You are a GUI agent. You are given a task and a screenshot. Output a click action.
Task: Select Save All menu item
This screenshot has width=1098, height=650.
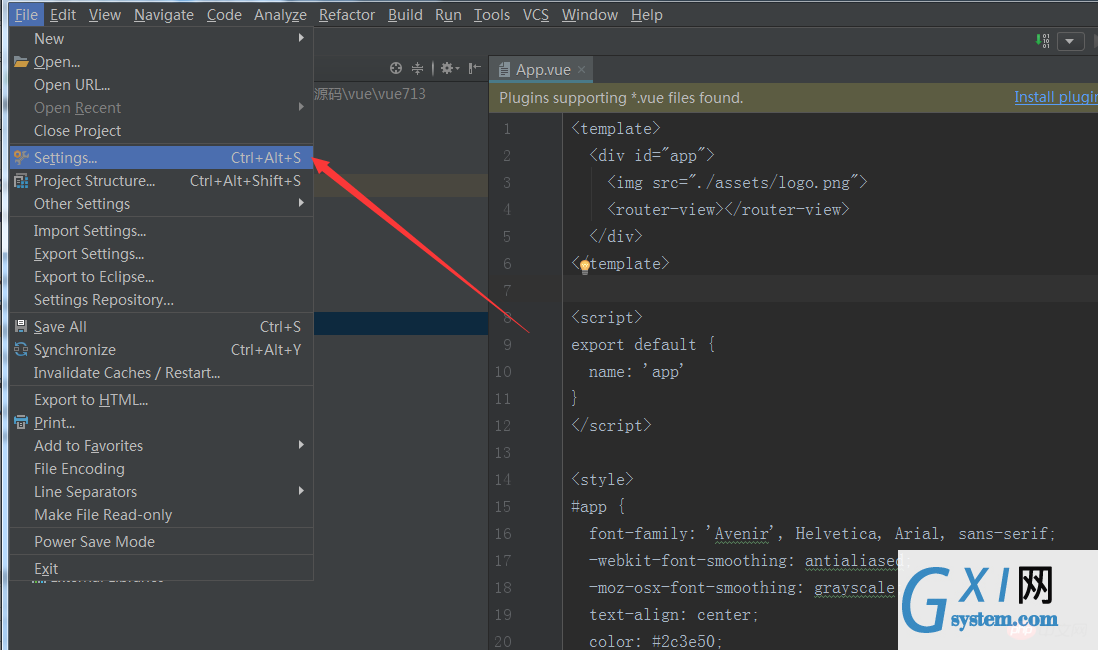(x=162, y=326)
